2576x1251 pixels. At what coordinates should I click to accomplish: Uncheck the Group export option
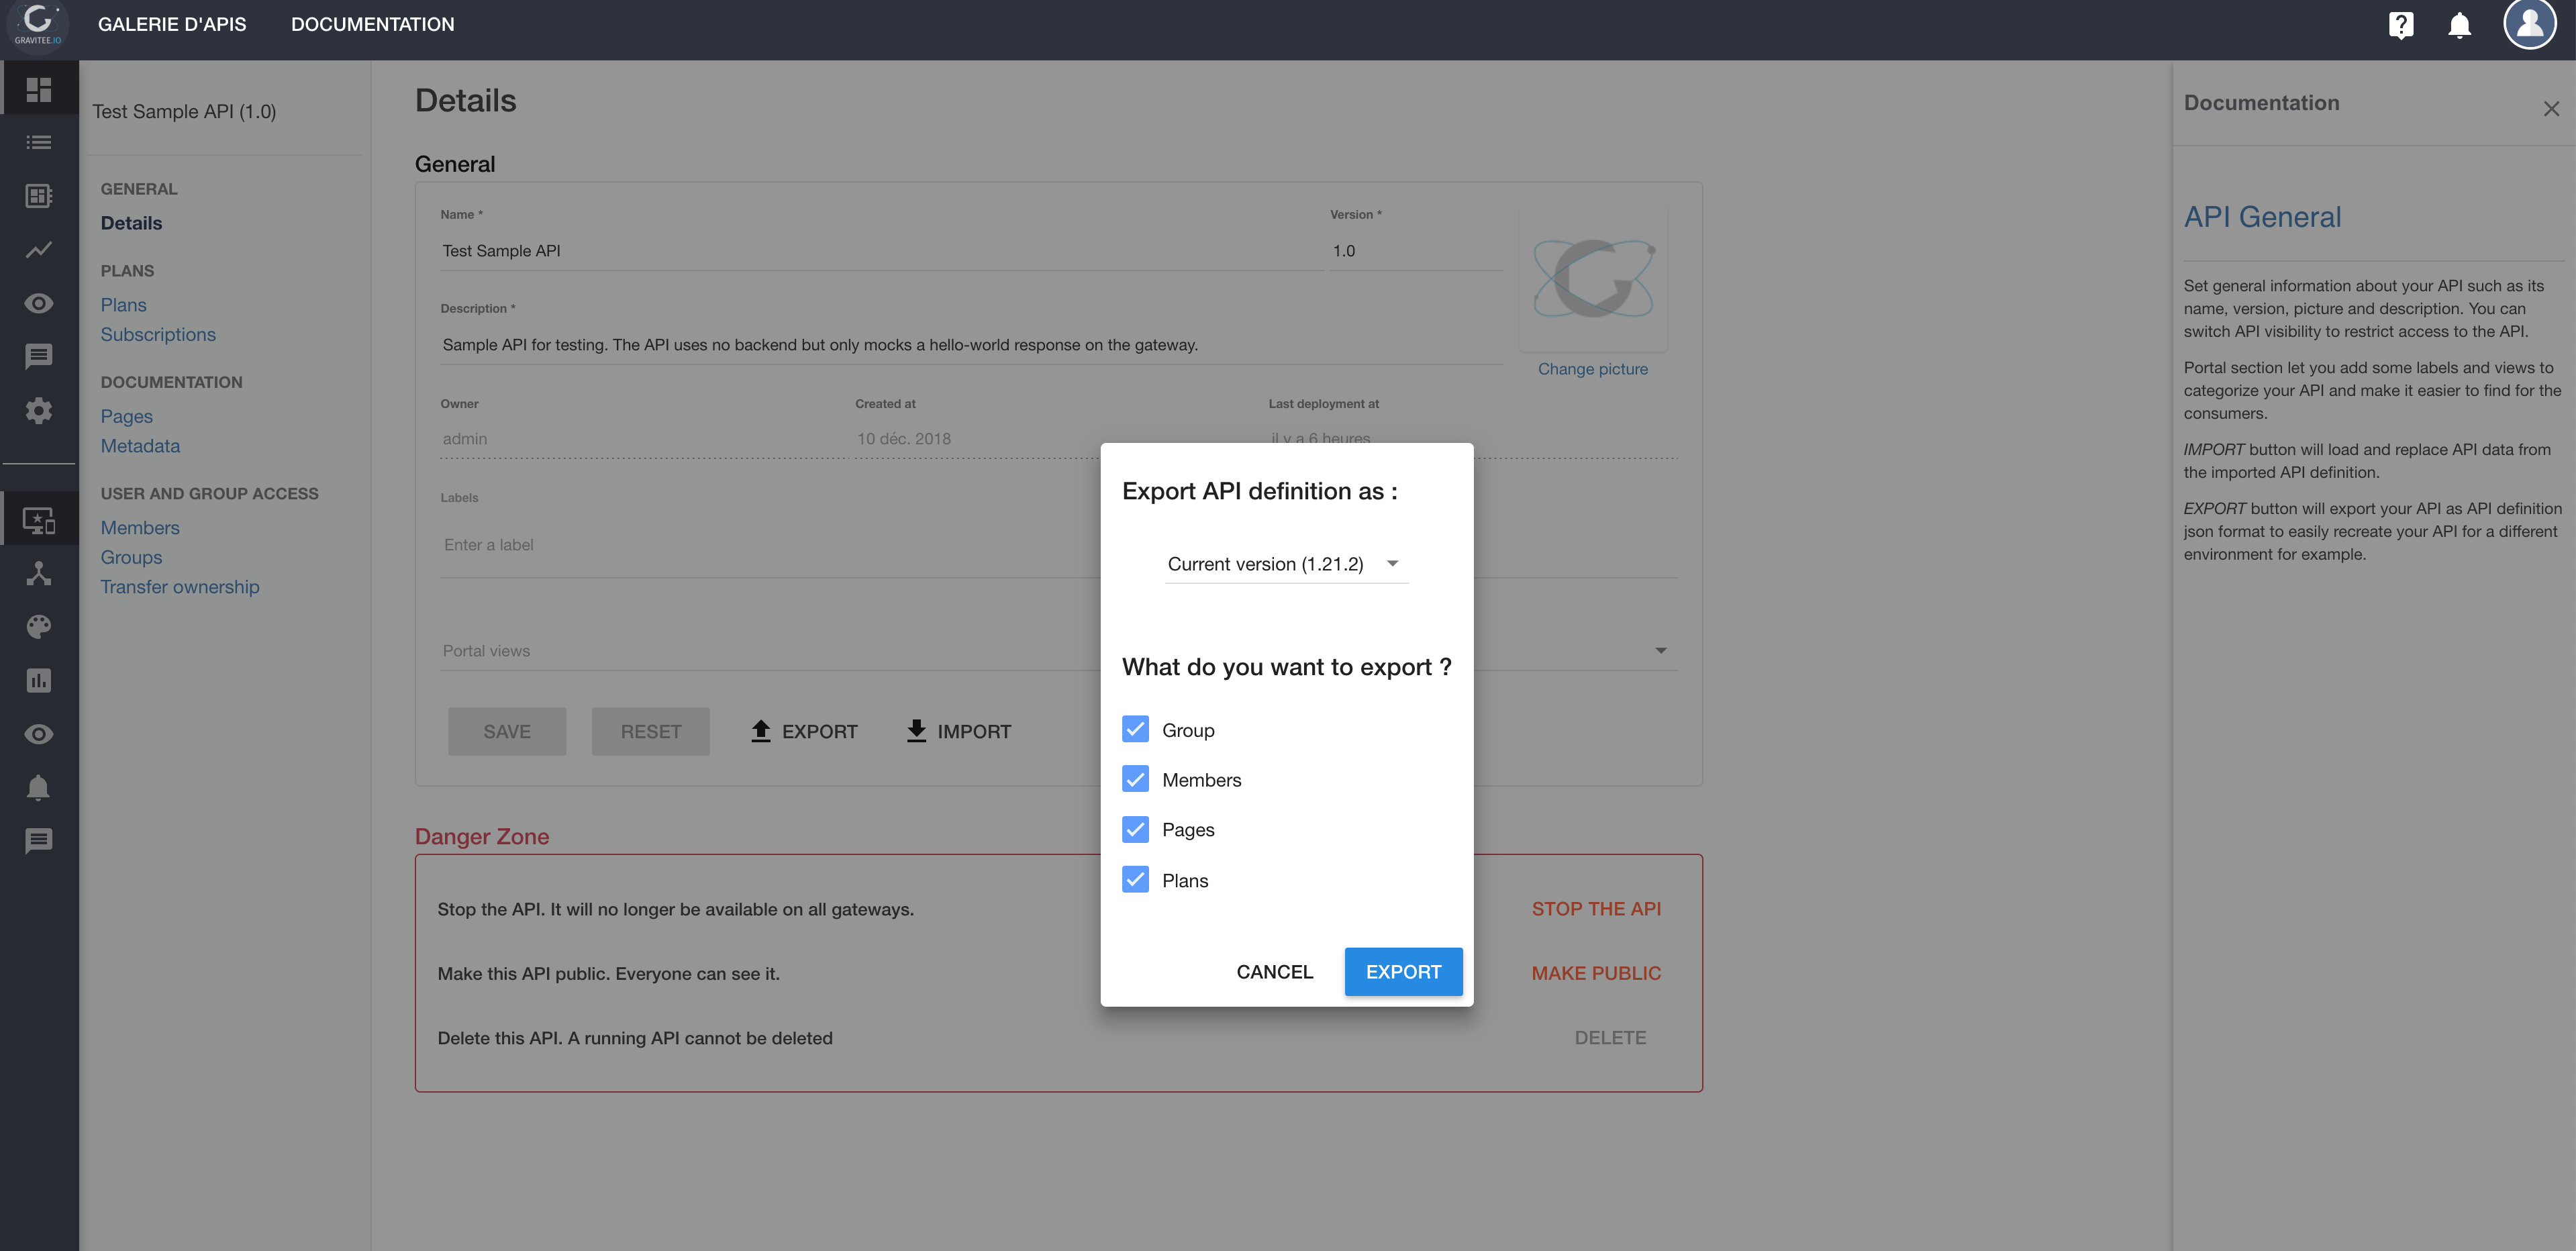click(1135, 729)
